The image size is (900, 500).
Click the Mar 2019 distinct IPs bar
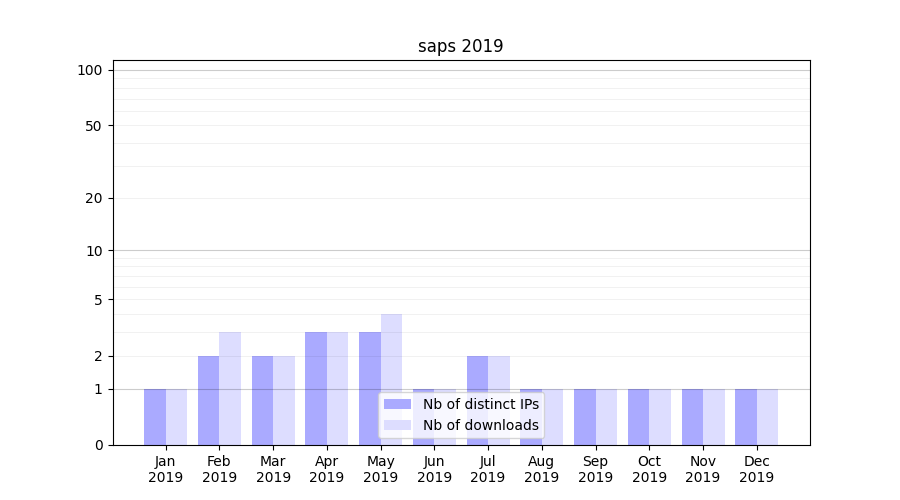(262, 400)
